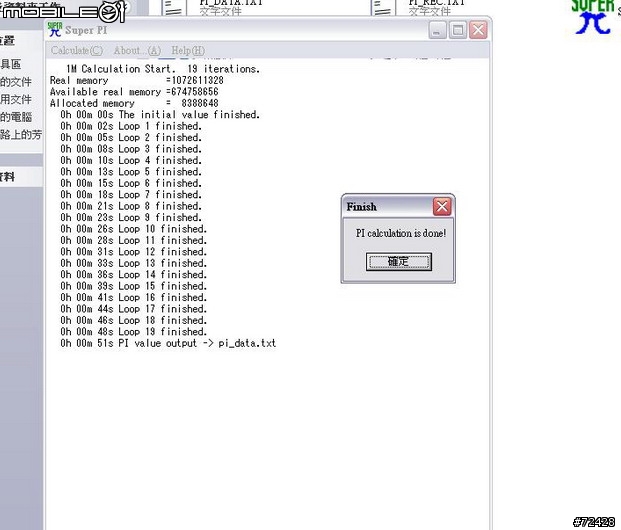Click '的電腦' link in Explorer sidebar
Screen dimensions: 621x530
click(x=16, y=117)
